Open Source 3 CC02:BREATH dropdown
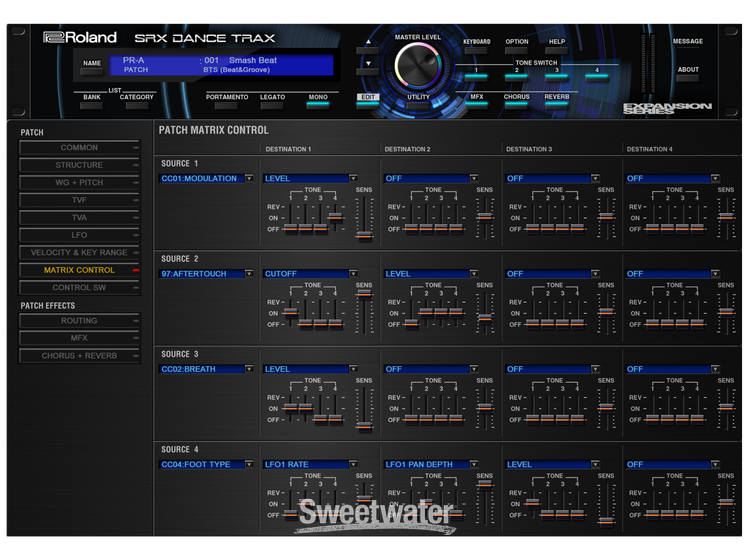 [x=206, y=369]
